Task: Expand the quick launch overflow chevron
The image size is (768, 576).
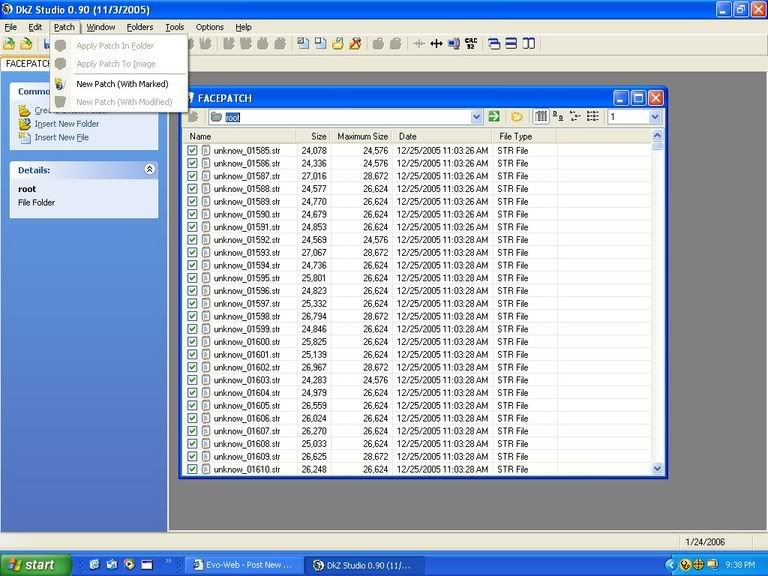Action: point(168,561)
